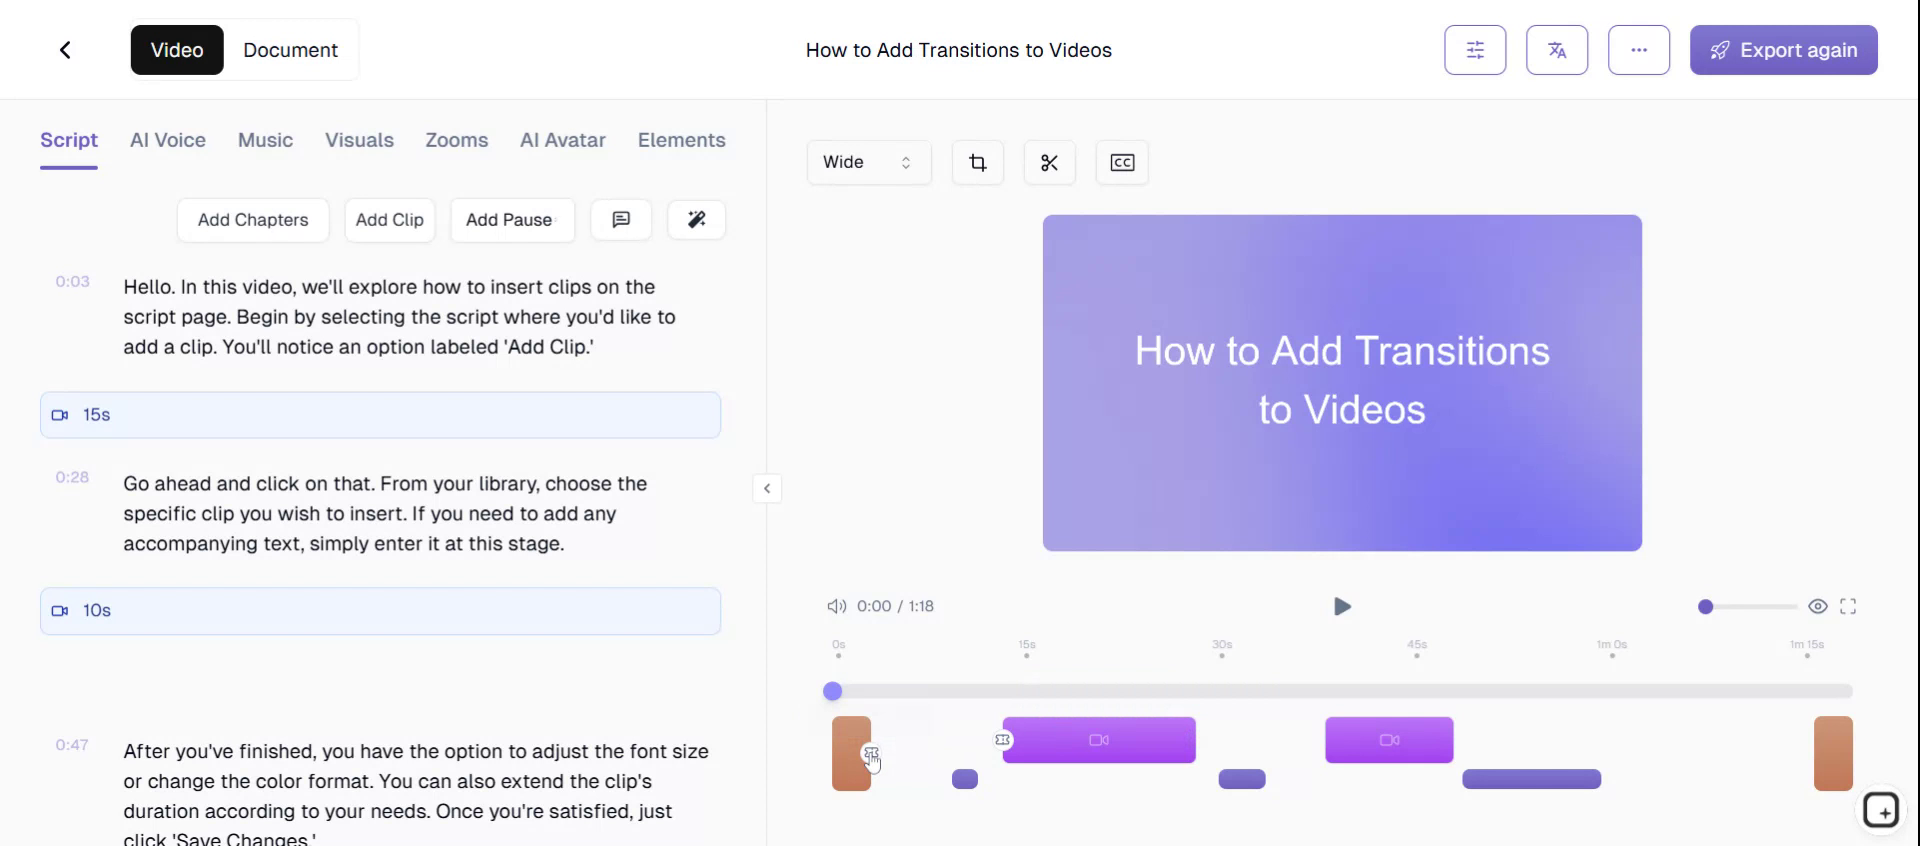Image resolution: width=1920 pixels, height=846 pixels.
Task: Switch to Video mode
Action: 177,50
